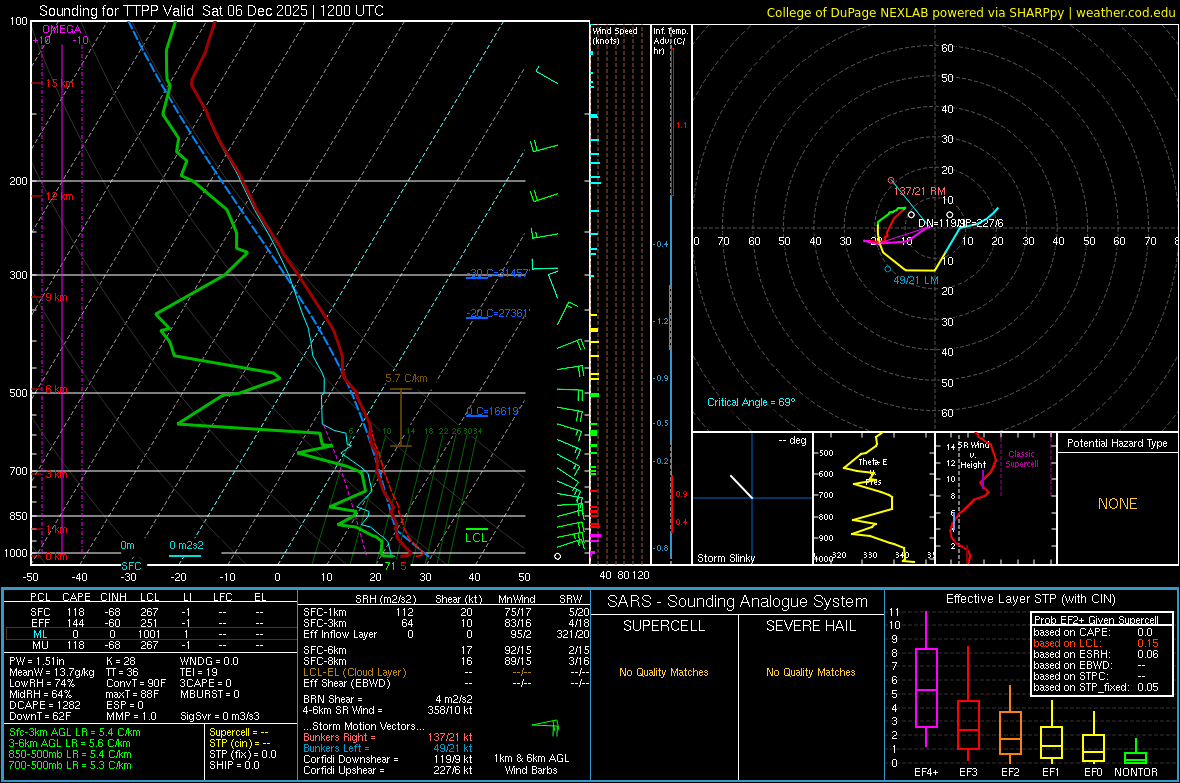Viewport: 1180px width, 783px height.
Task: Click the '9 km' height marker label
Action: click(56, 297)
